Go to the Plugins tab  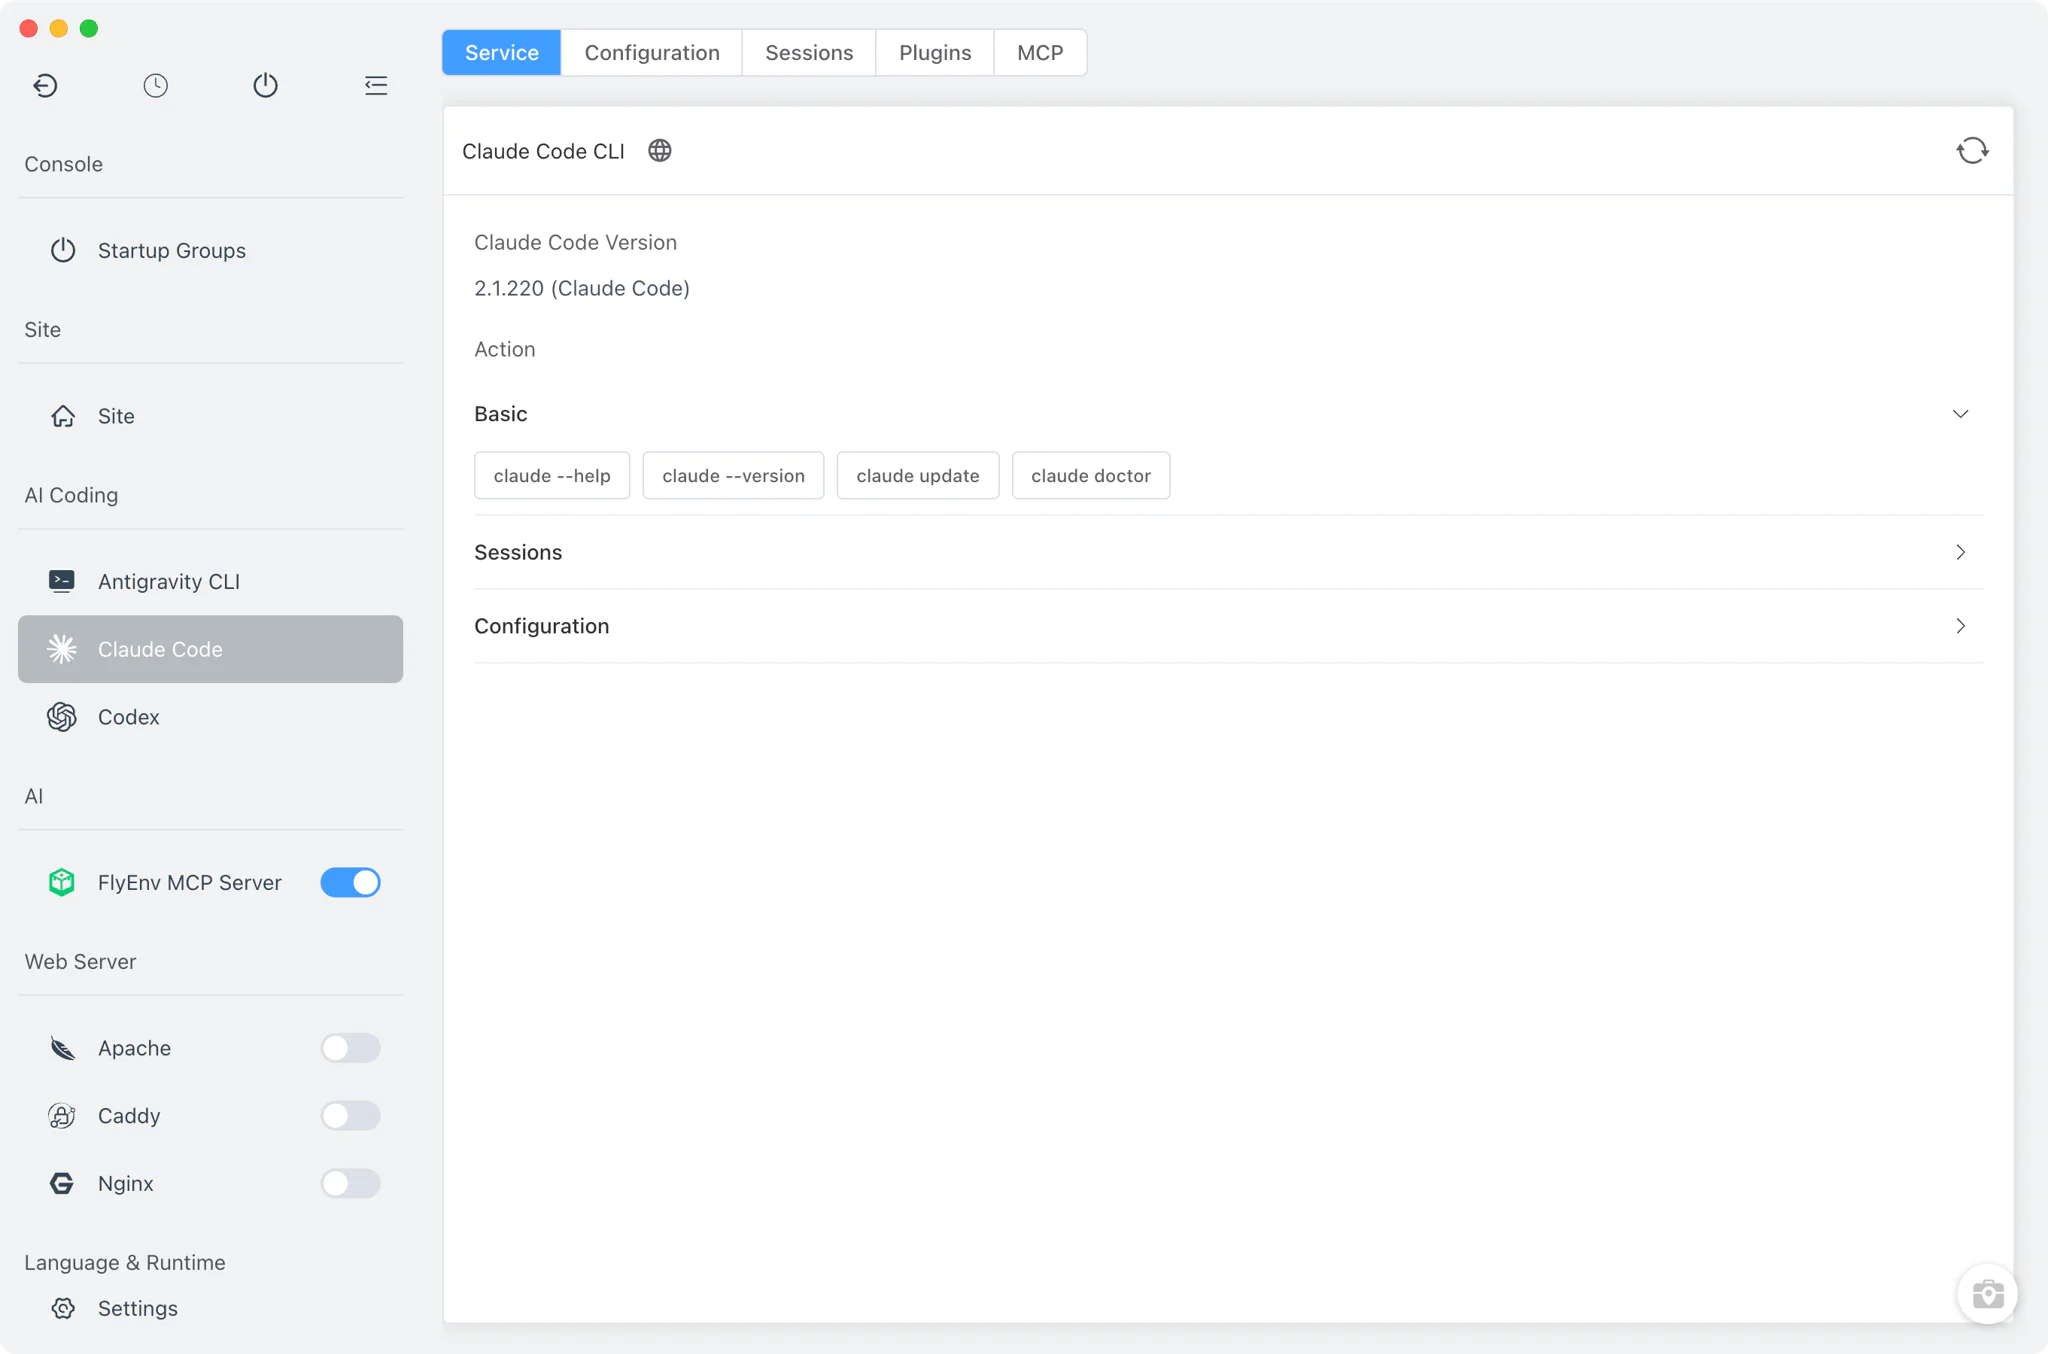pyautogui.click(x=935, y=52)
